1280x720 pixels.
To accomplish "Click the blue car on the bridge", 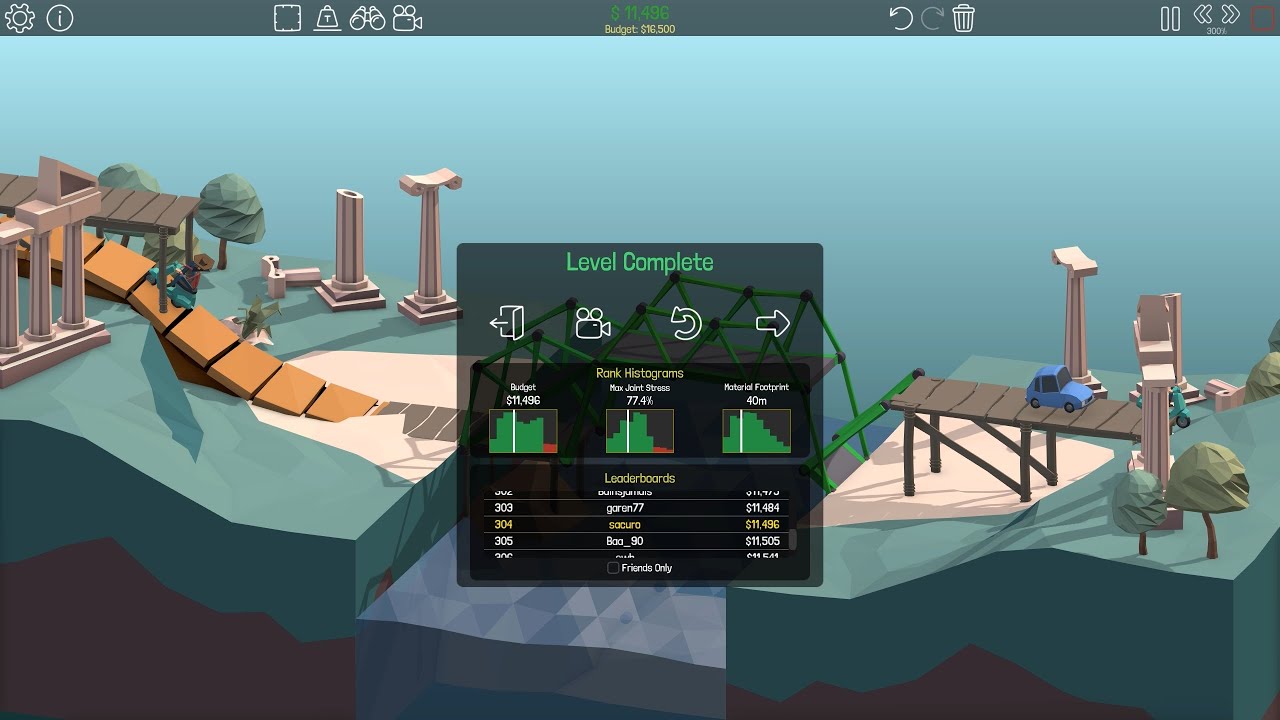I will pyautogui.click(x=1060, y=388).
